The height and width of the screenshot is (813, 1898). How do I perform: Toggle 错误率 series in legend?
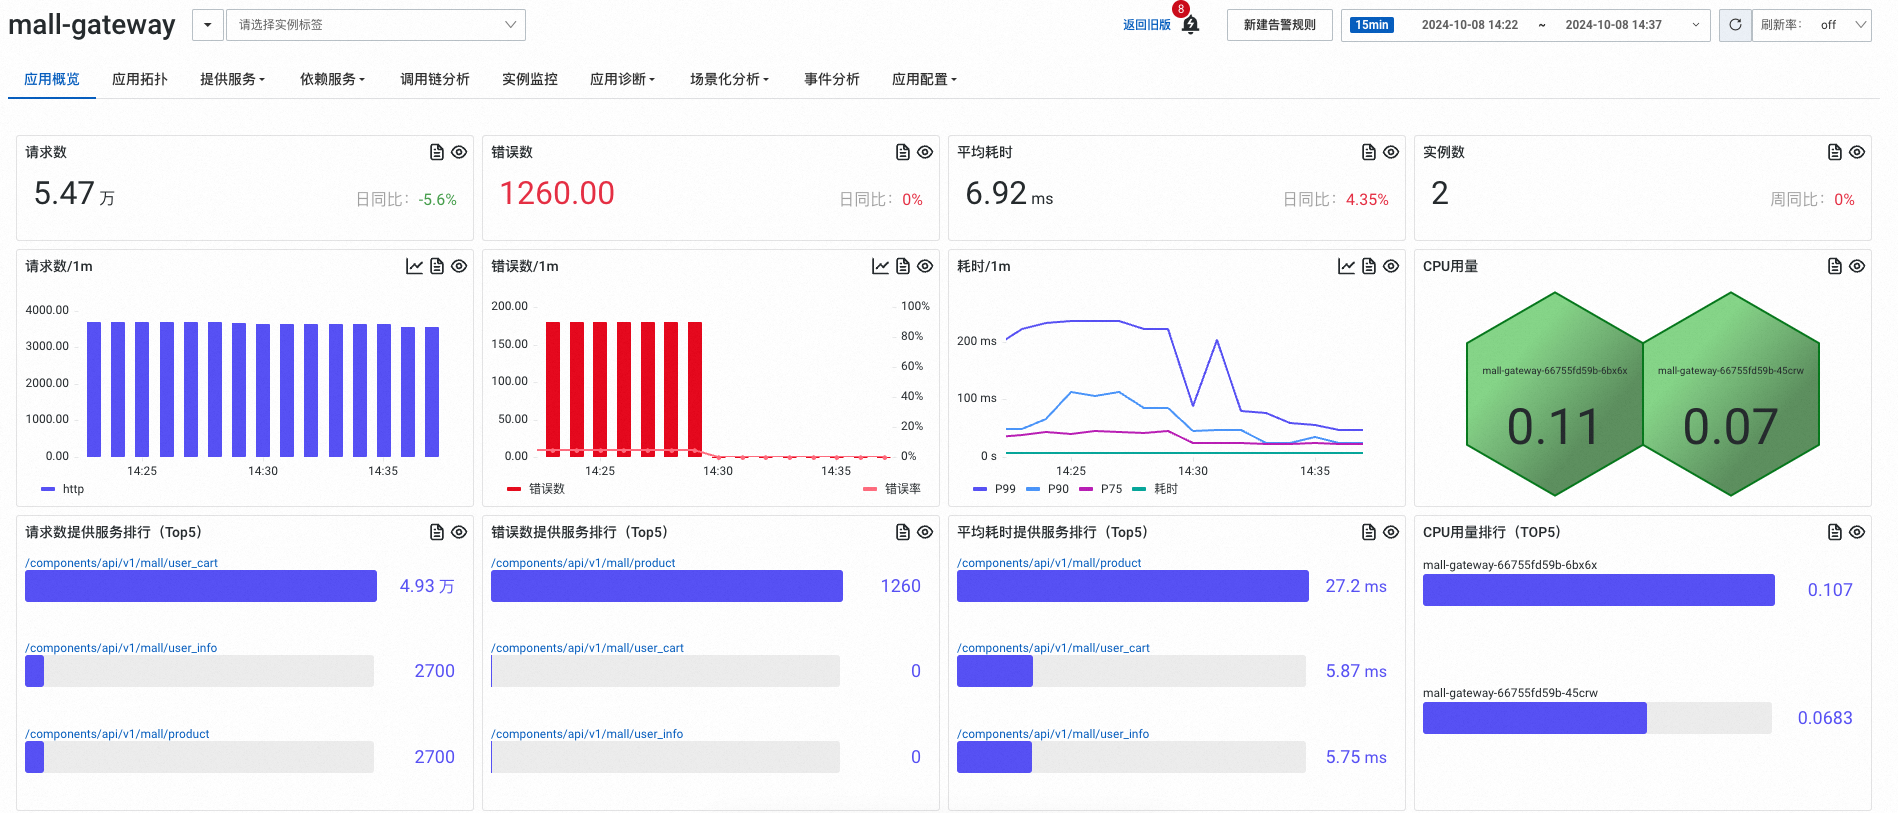coord(892,489)
